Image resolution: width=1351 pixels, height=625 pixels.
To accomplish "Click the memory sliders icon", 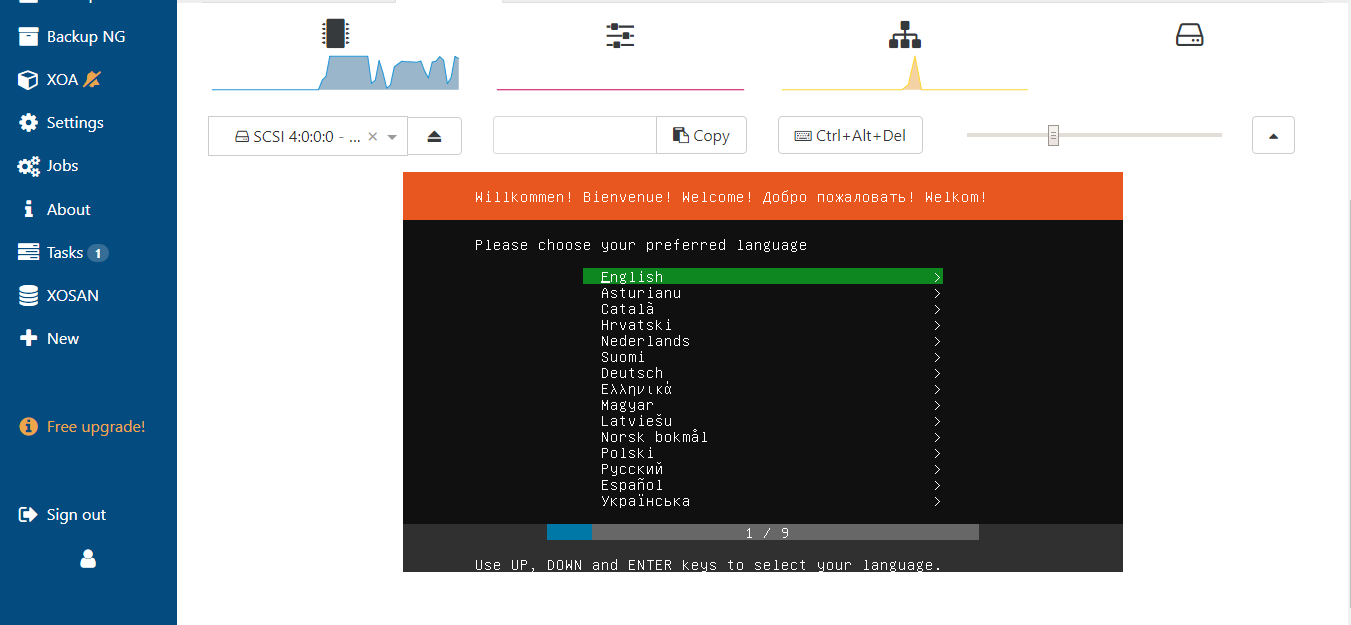I will (x=620, y=35).
